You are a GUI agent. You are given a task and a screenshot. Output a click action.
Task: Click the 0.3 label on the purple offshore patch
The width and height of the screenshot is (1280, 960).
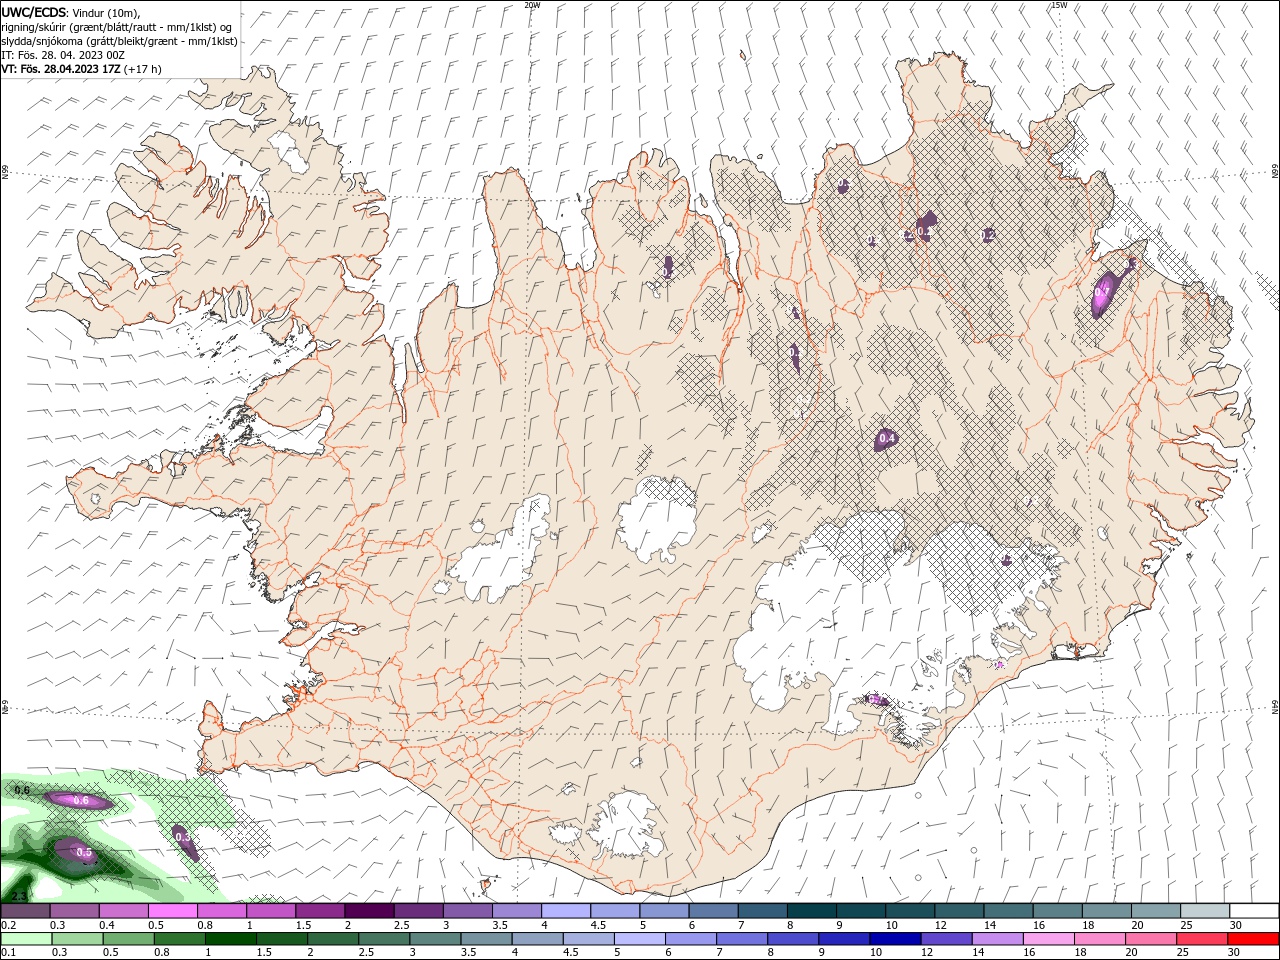tap(182, 836)
